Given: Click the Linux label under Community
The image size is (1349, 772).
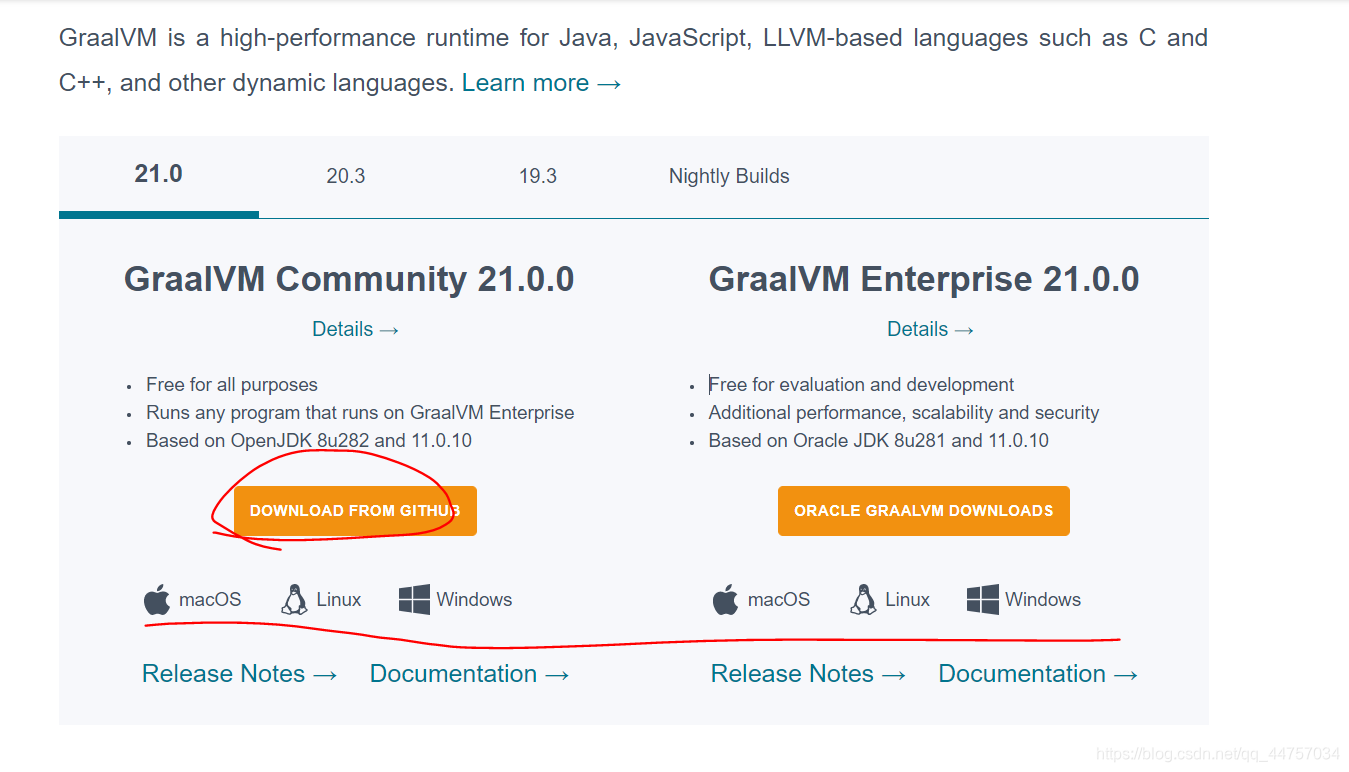Looking at the screenshot, I should (339, 600).
